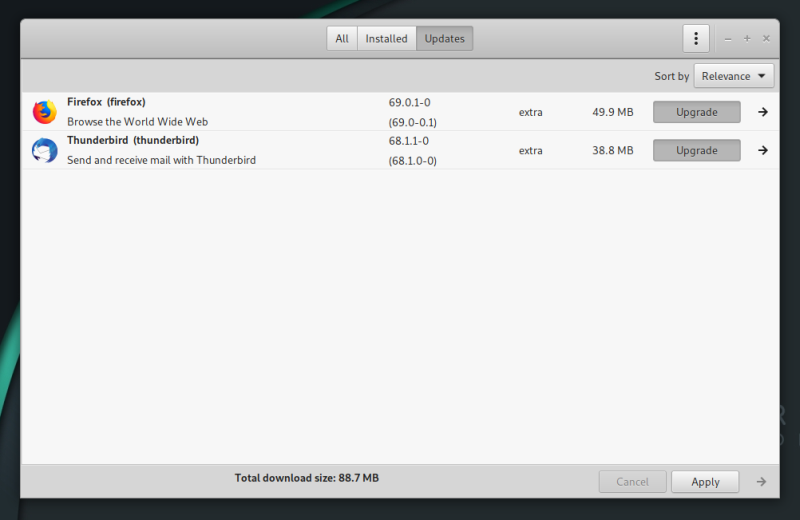This screenshot has width=800, height=520.
Task: Click the 'Sort by' label
Action: coord(671,76)
